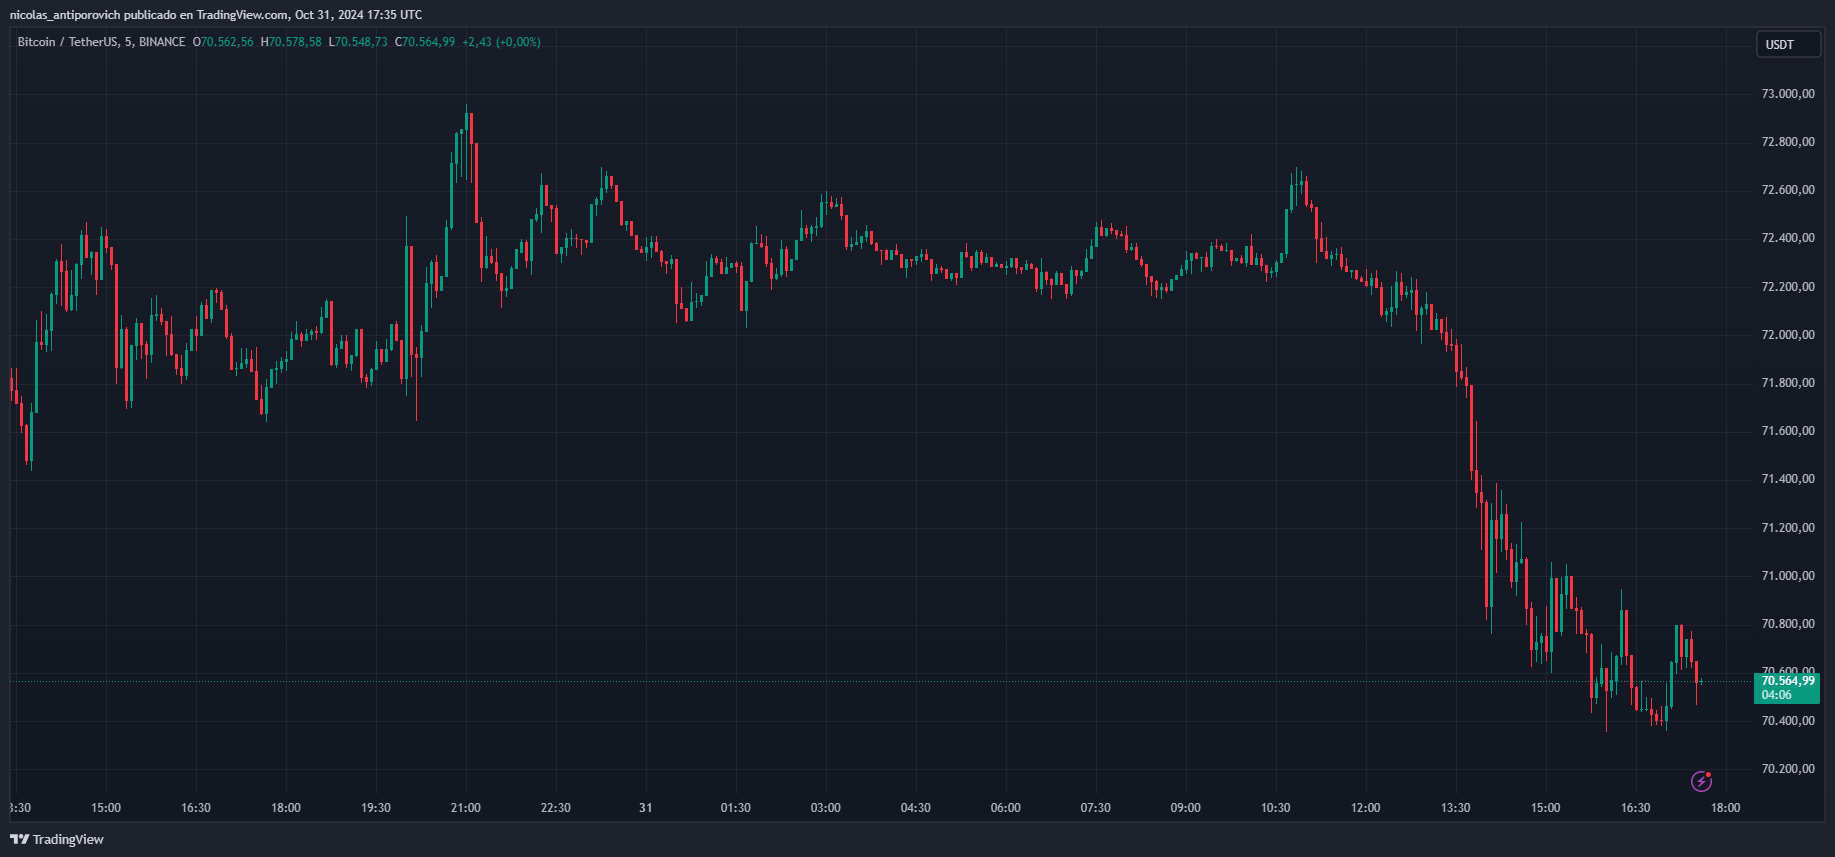The height and width of the screenshot is (857, 1835).
Task: Click the 72.600,00 price axis label
Action: 1788,190
